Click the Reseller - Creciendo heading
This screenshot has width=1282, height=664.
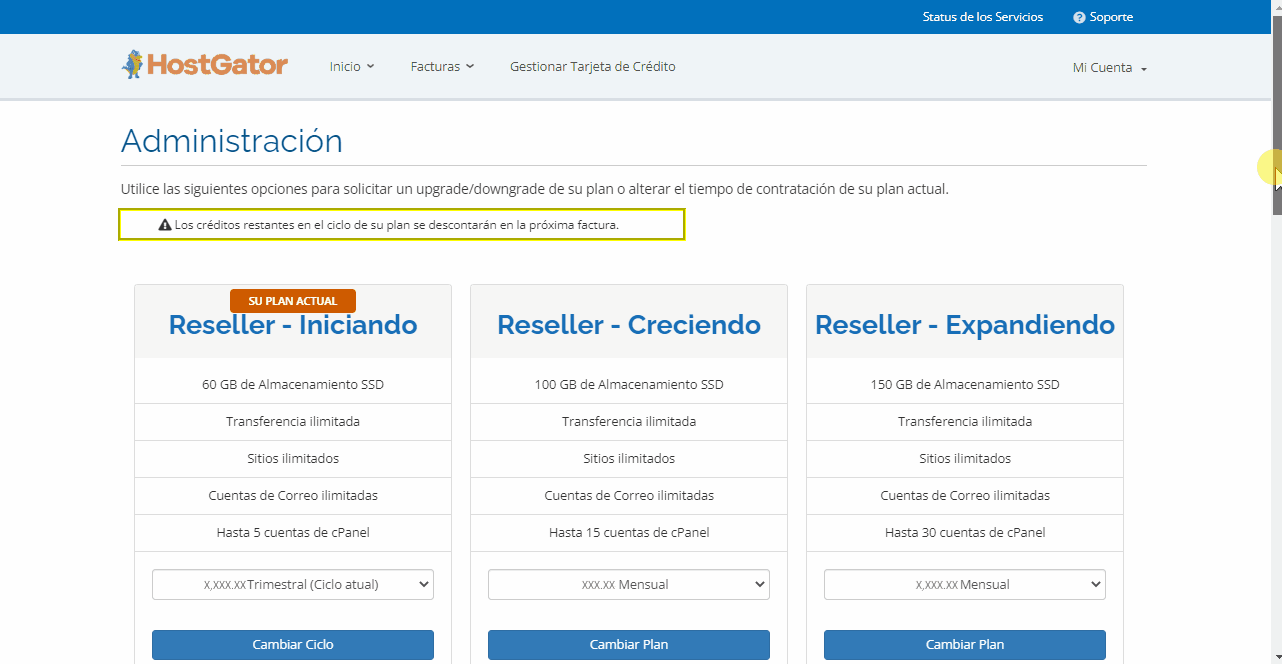[x=629, y=325]
